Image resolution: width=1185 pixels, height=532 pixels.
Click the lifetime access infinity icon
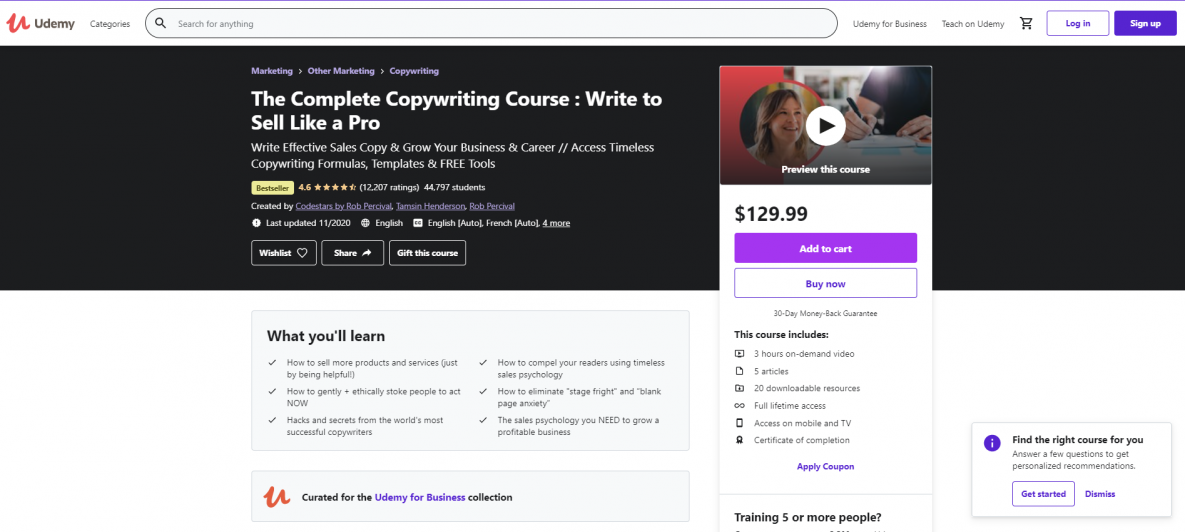click(x=739, y=406)
